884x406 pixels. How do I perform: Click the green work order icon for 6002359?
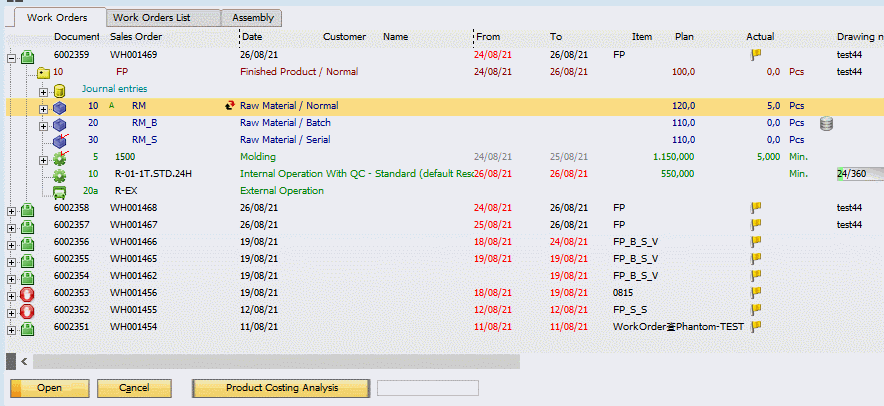pos(28,57)
